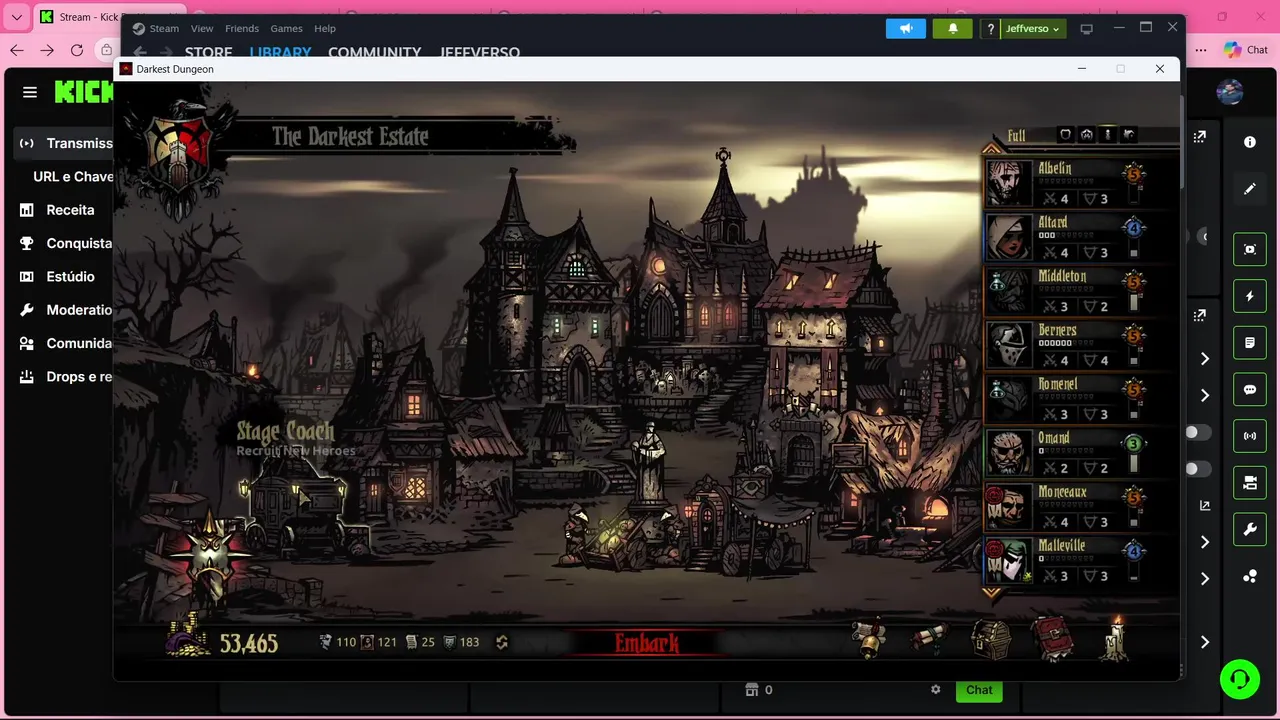Click settings gear next to Chat button

(x=936, y=690)
